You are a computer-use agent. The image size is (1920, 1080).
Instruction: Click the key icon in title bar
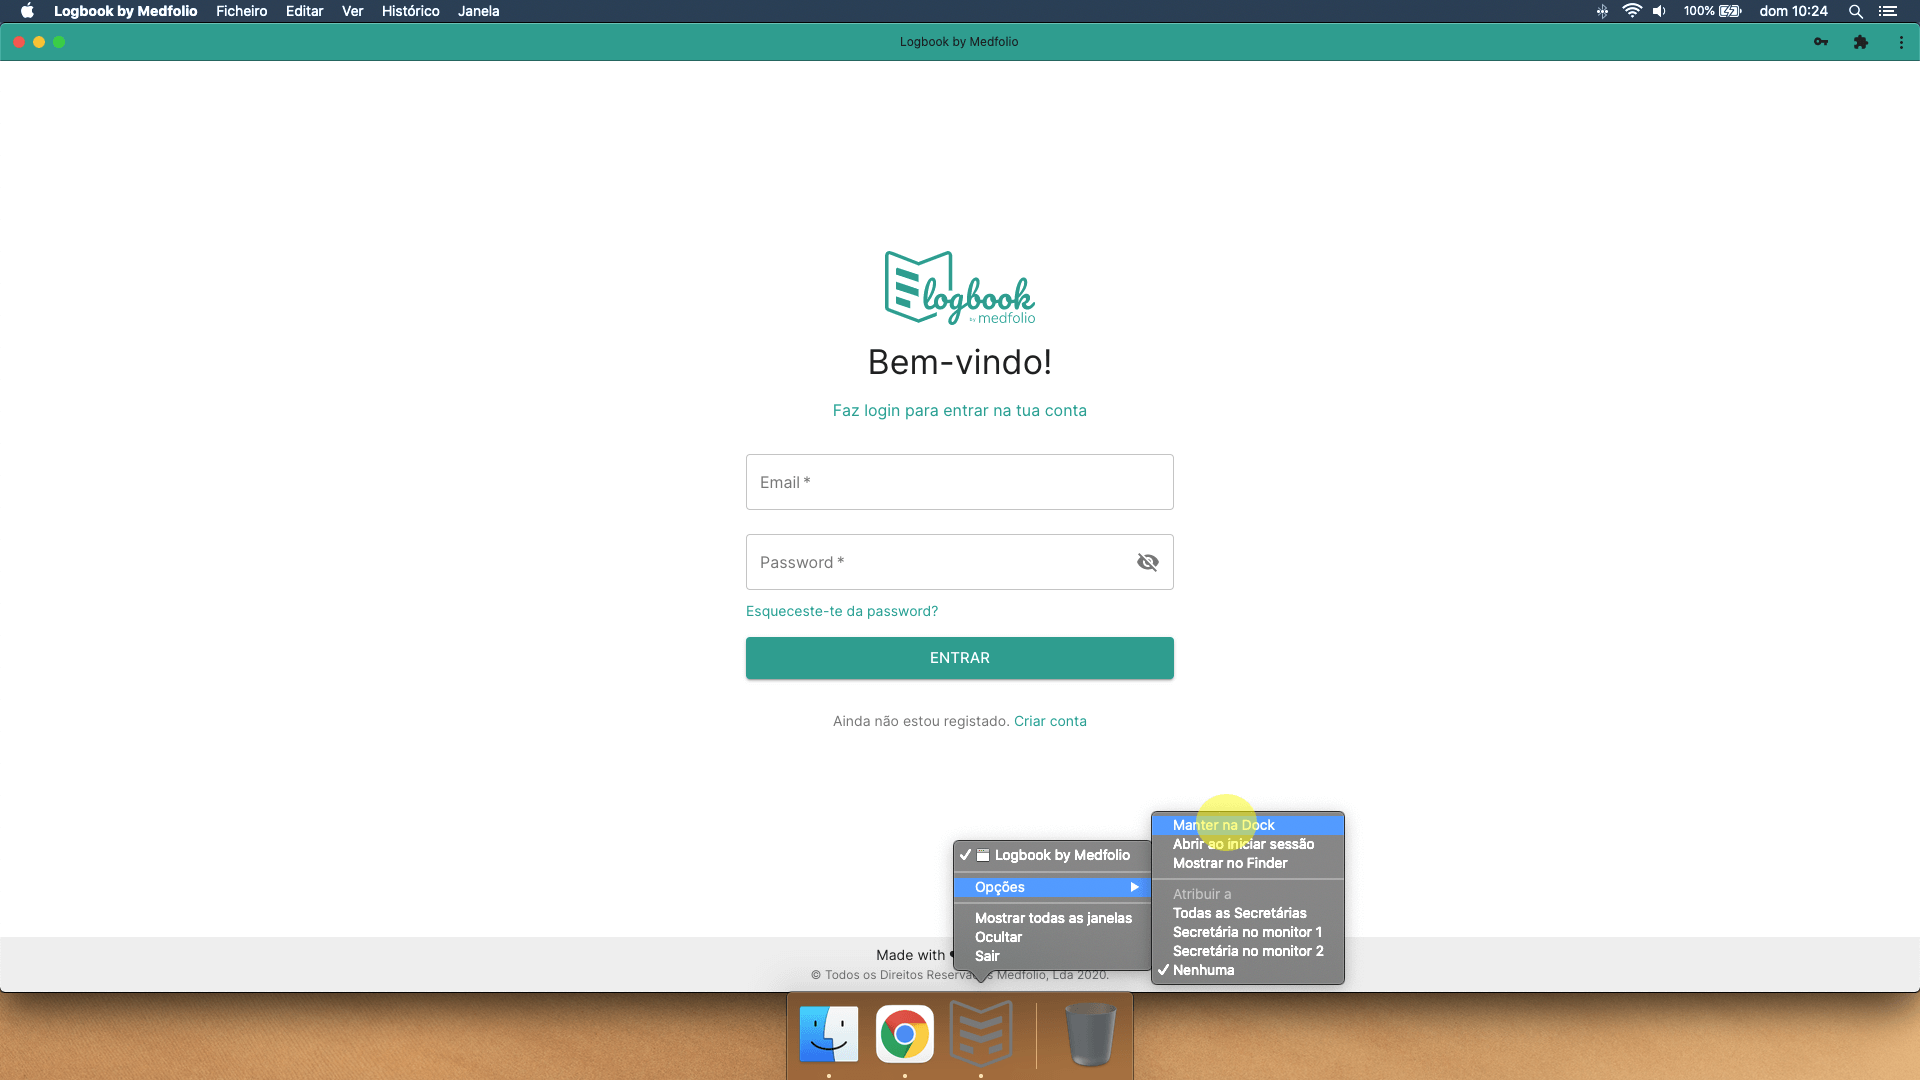click(1821, 42)
